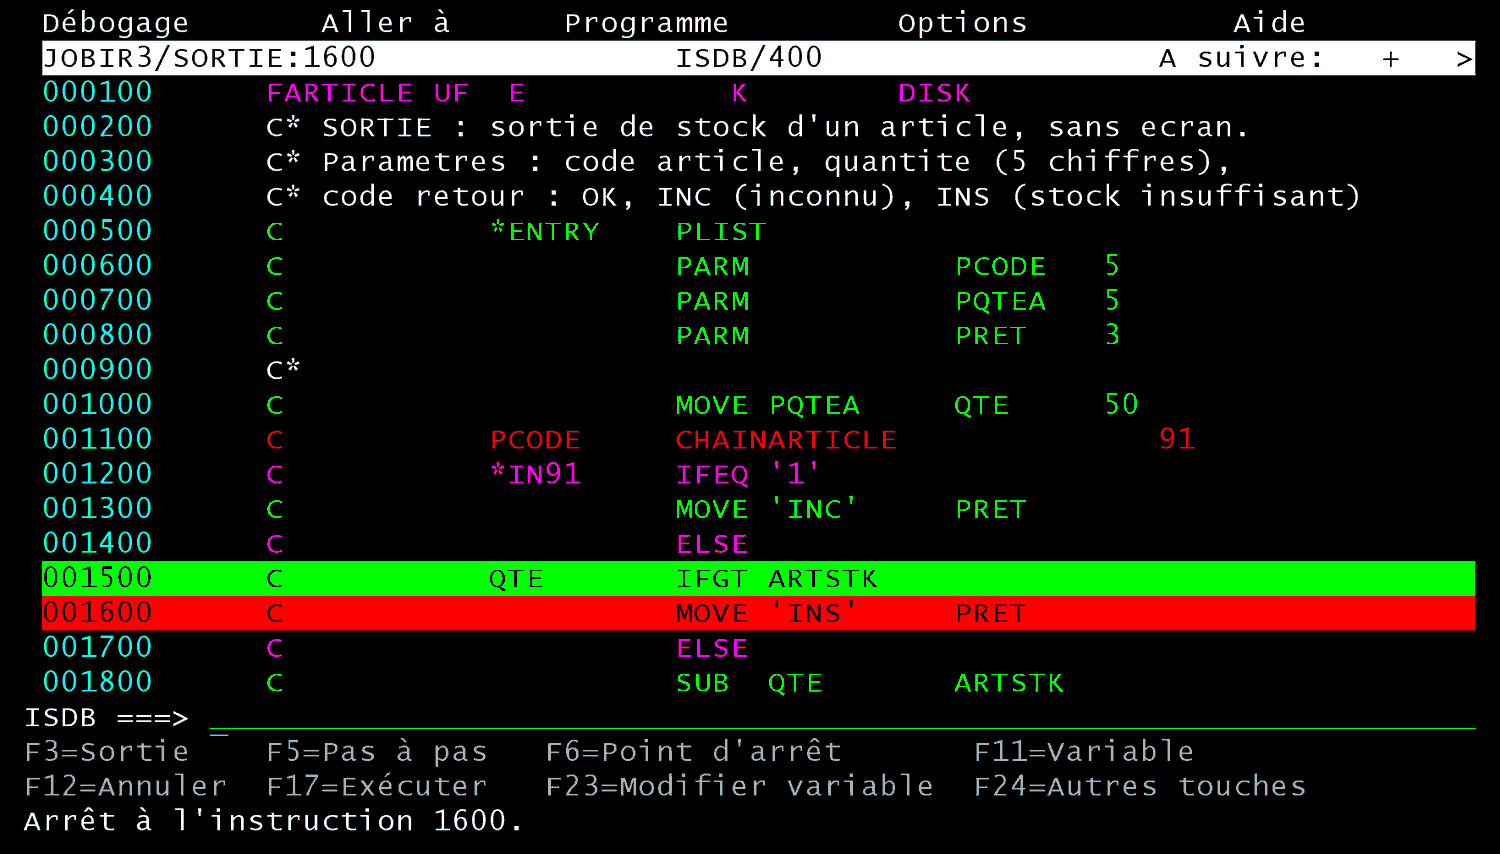Image resolution: width=1500 pixels, height=854 pixels.
Task: Click MOVE 'INC' operation on line 001300
Action: pyautogui.click(x=766, y=509)
